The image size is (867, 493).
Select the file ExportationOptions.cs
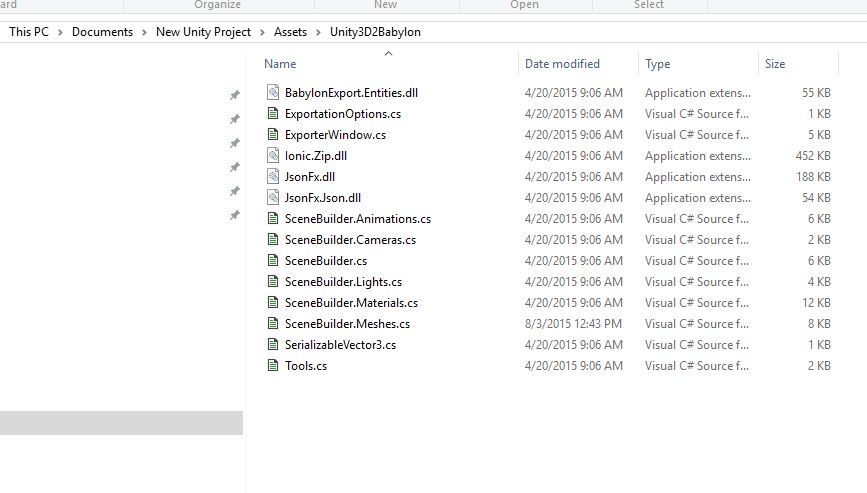[343, 114]
